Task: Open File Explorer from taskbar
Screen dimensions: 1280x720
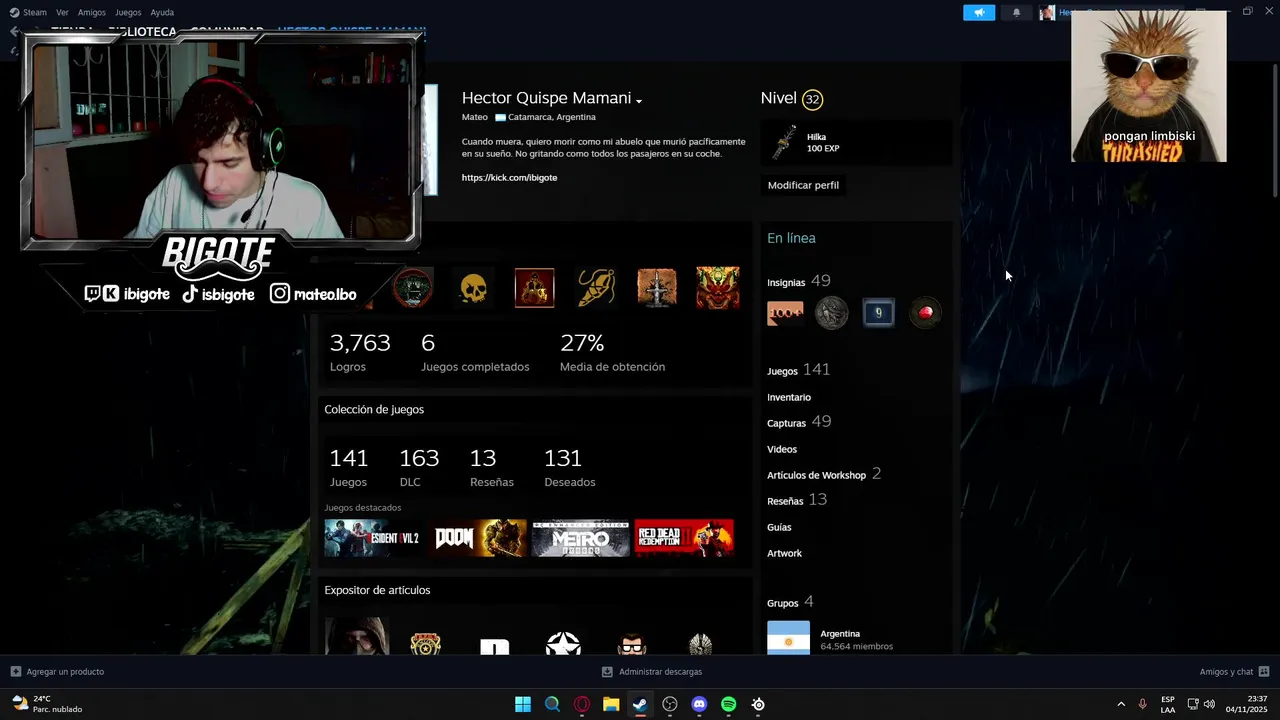Action: click(x=611, y=704)
